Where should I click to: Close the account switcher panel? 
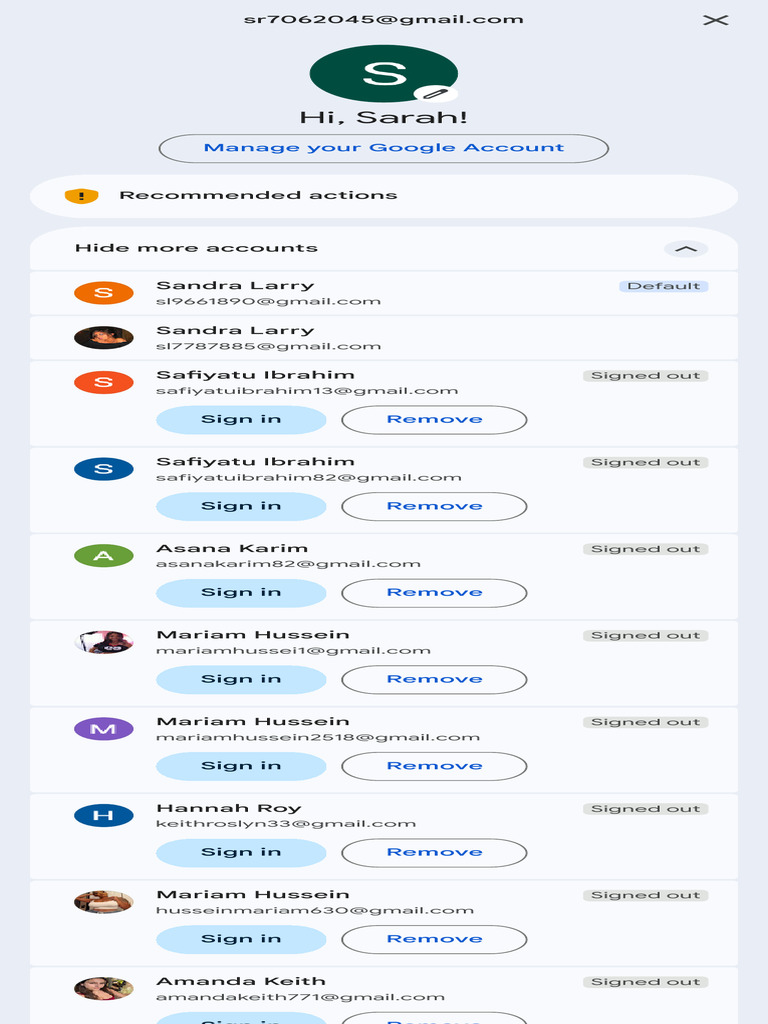point(715,20)
